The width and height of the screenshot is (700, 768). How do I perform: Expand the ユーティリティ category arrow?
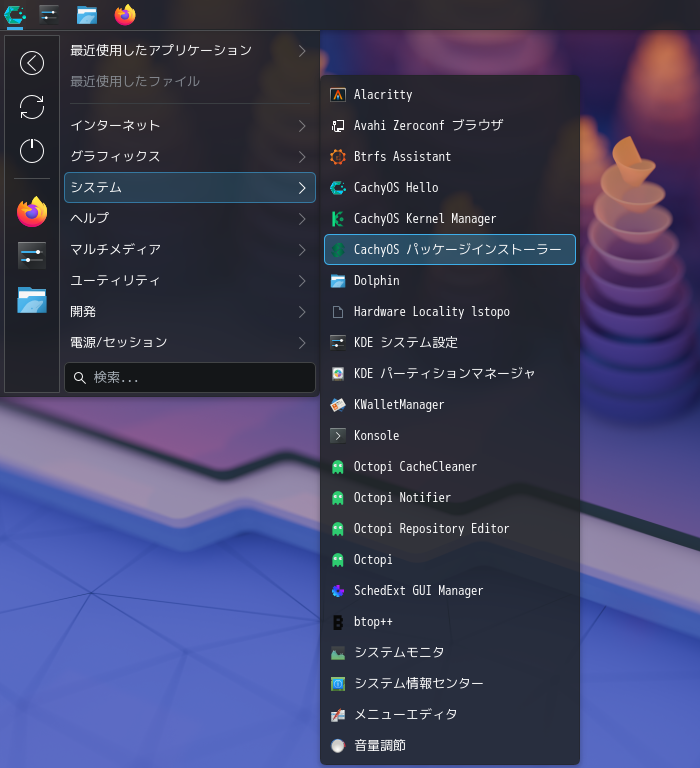coord(302,281)
